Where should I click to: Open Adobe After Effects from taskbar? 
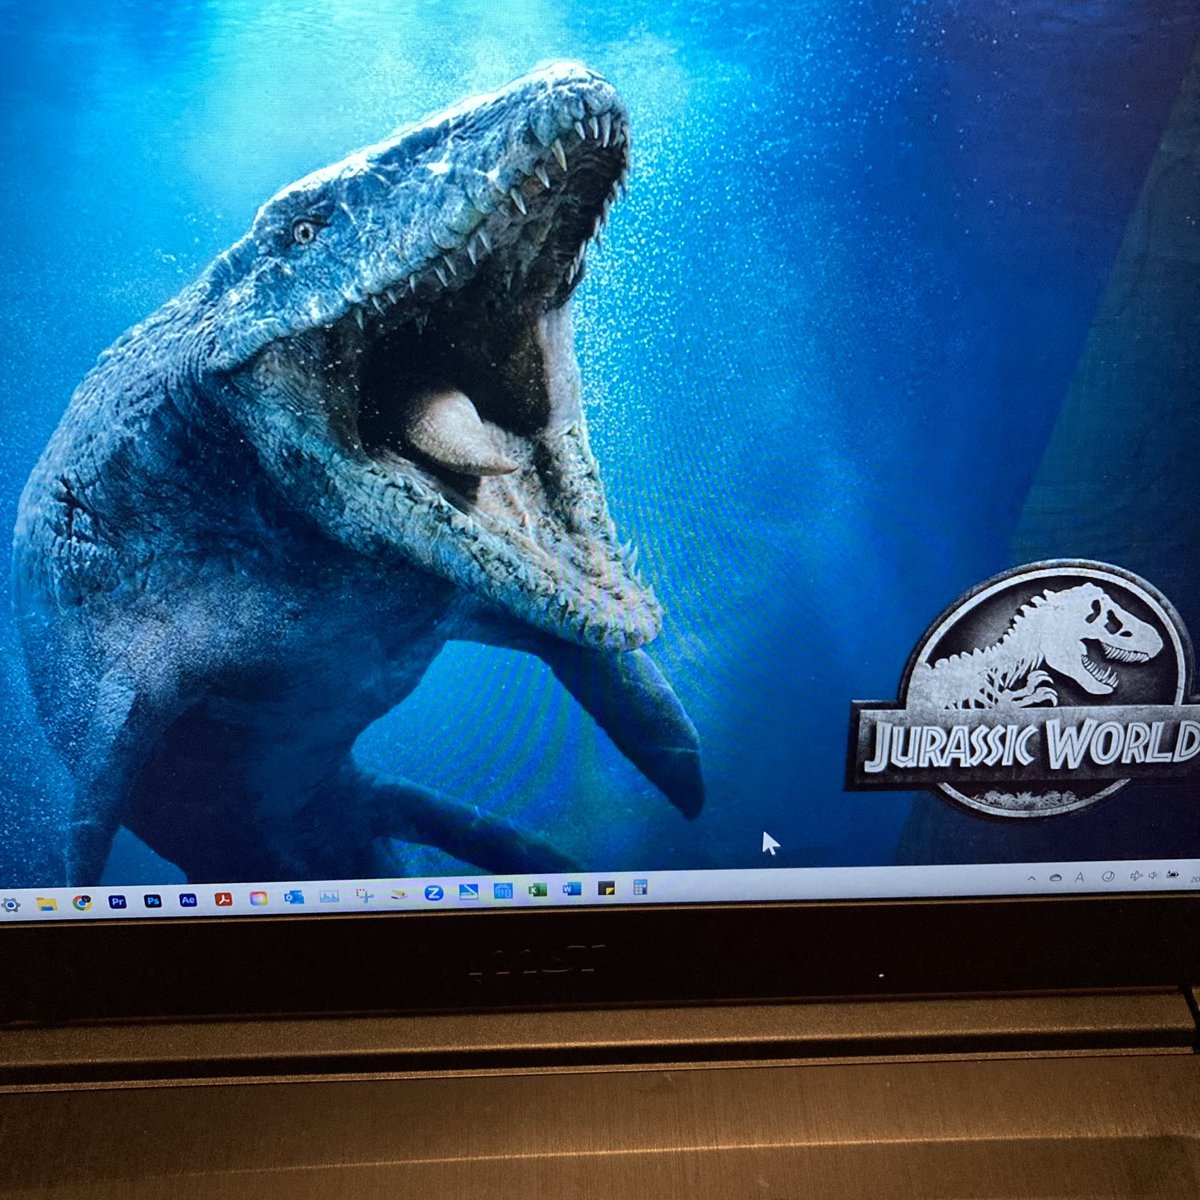(188, 899)
